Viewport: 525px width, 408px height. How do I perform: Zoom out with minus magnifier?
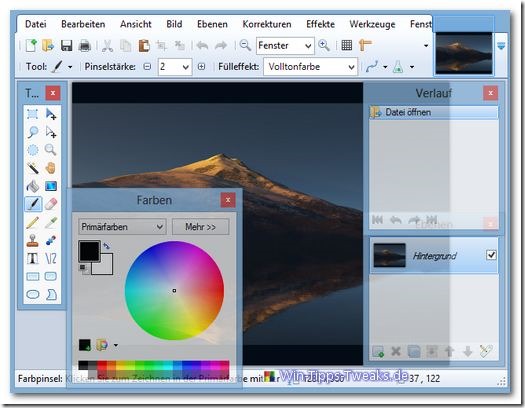pos(245,45)
